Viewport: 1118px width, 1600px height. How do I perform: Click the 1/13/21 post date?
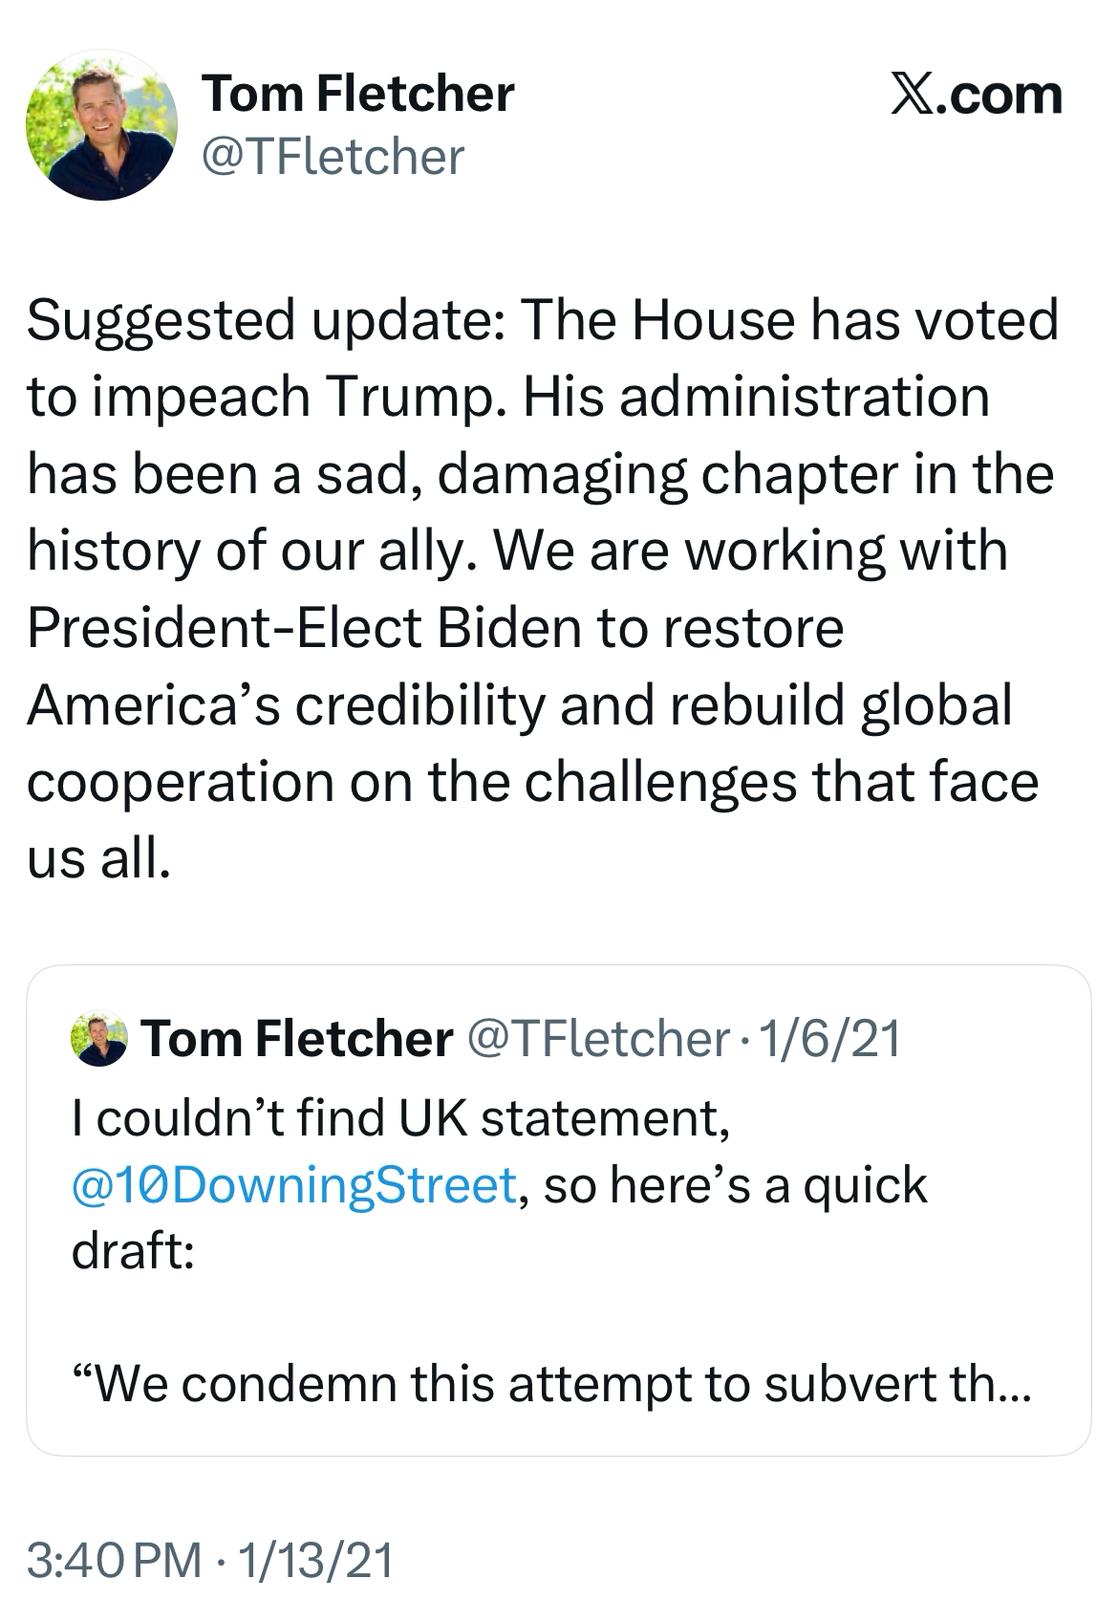315,1560
